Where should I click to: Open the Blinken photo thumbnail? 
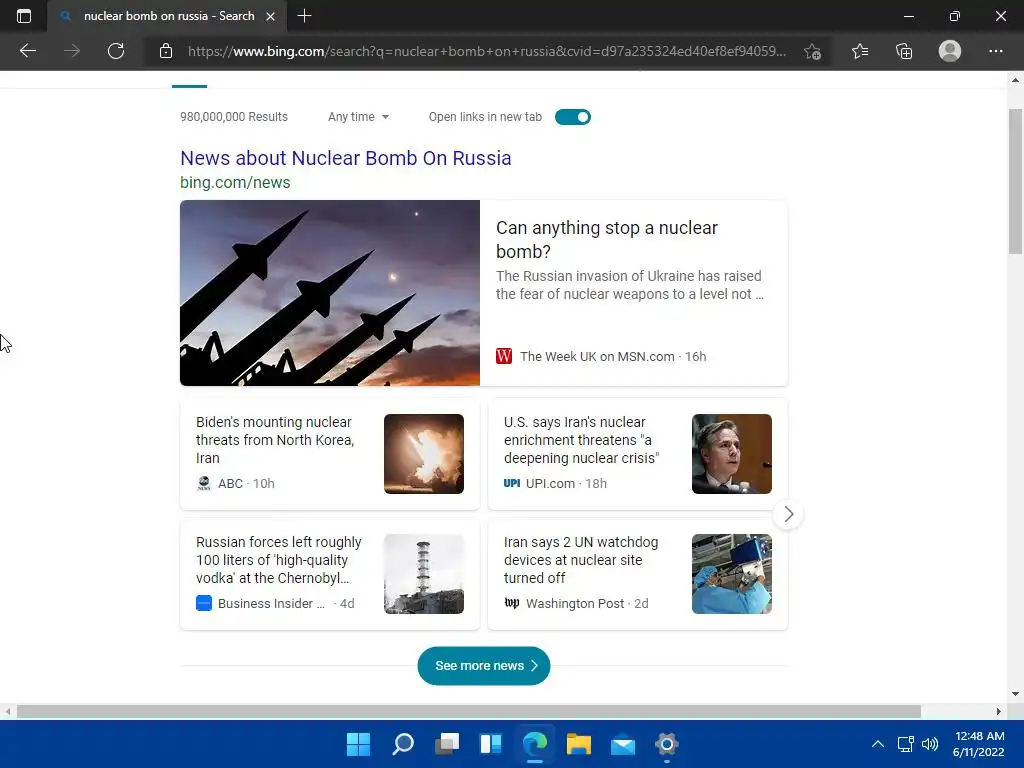click(731, 454)
